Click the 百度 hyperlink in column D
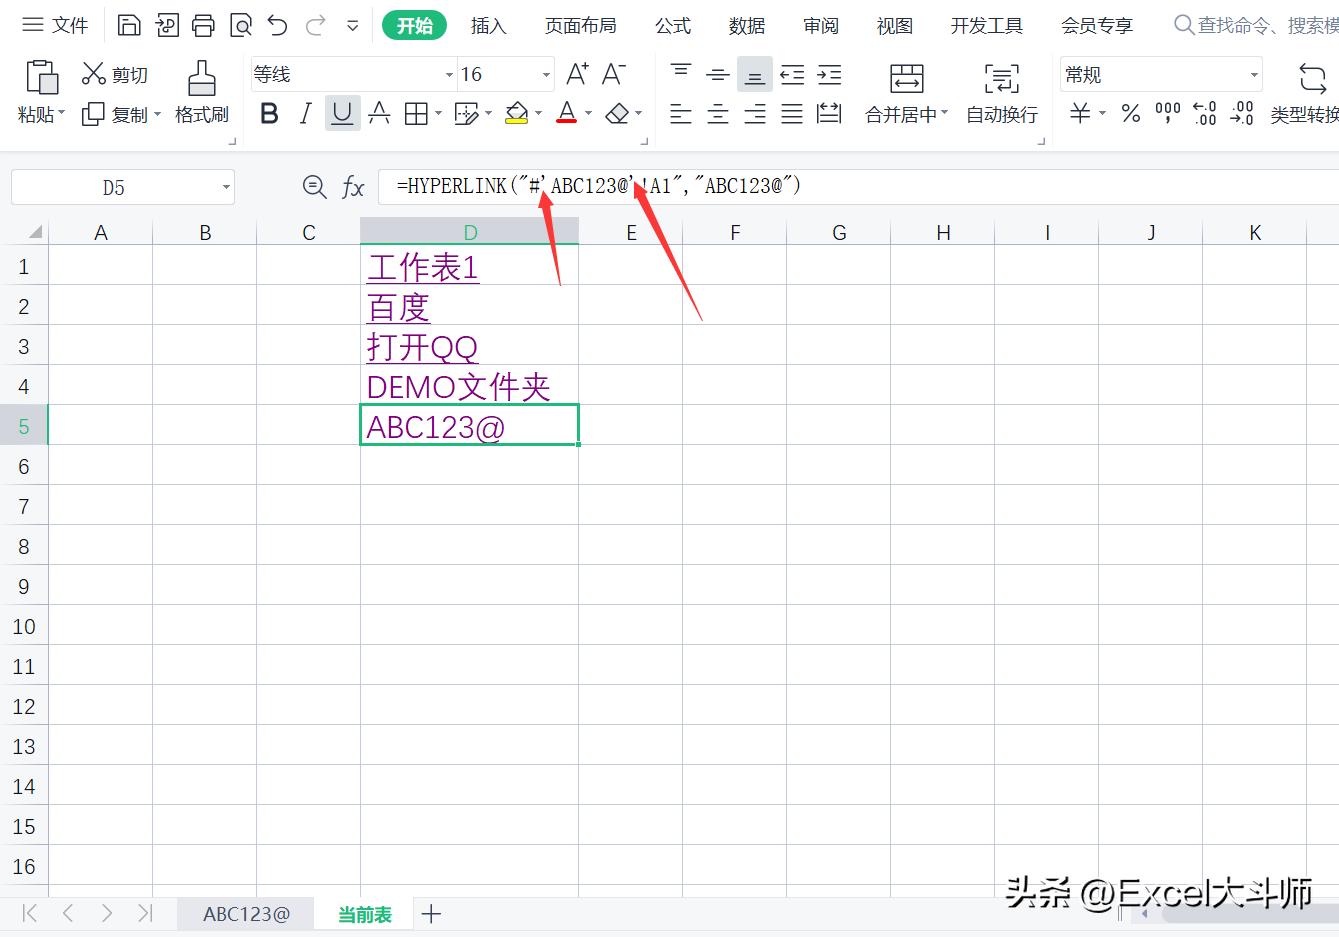 click(397, 307)
